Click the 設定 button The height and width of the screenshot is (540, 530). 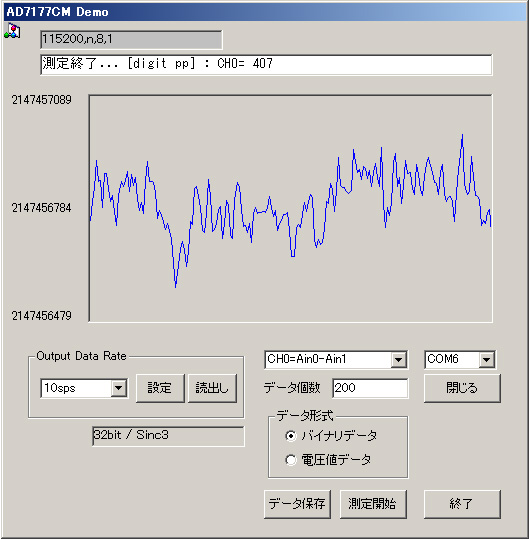160,388
